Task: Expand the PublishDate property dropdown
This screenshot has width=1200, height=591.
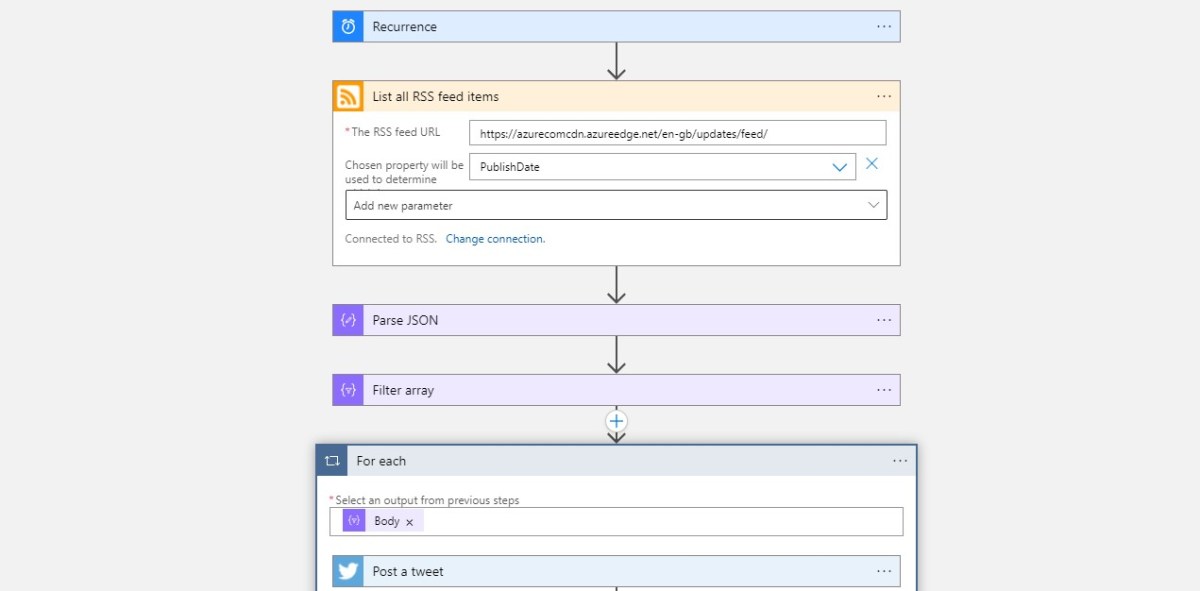Action: tap(839, 166)
